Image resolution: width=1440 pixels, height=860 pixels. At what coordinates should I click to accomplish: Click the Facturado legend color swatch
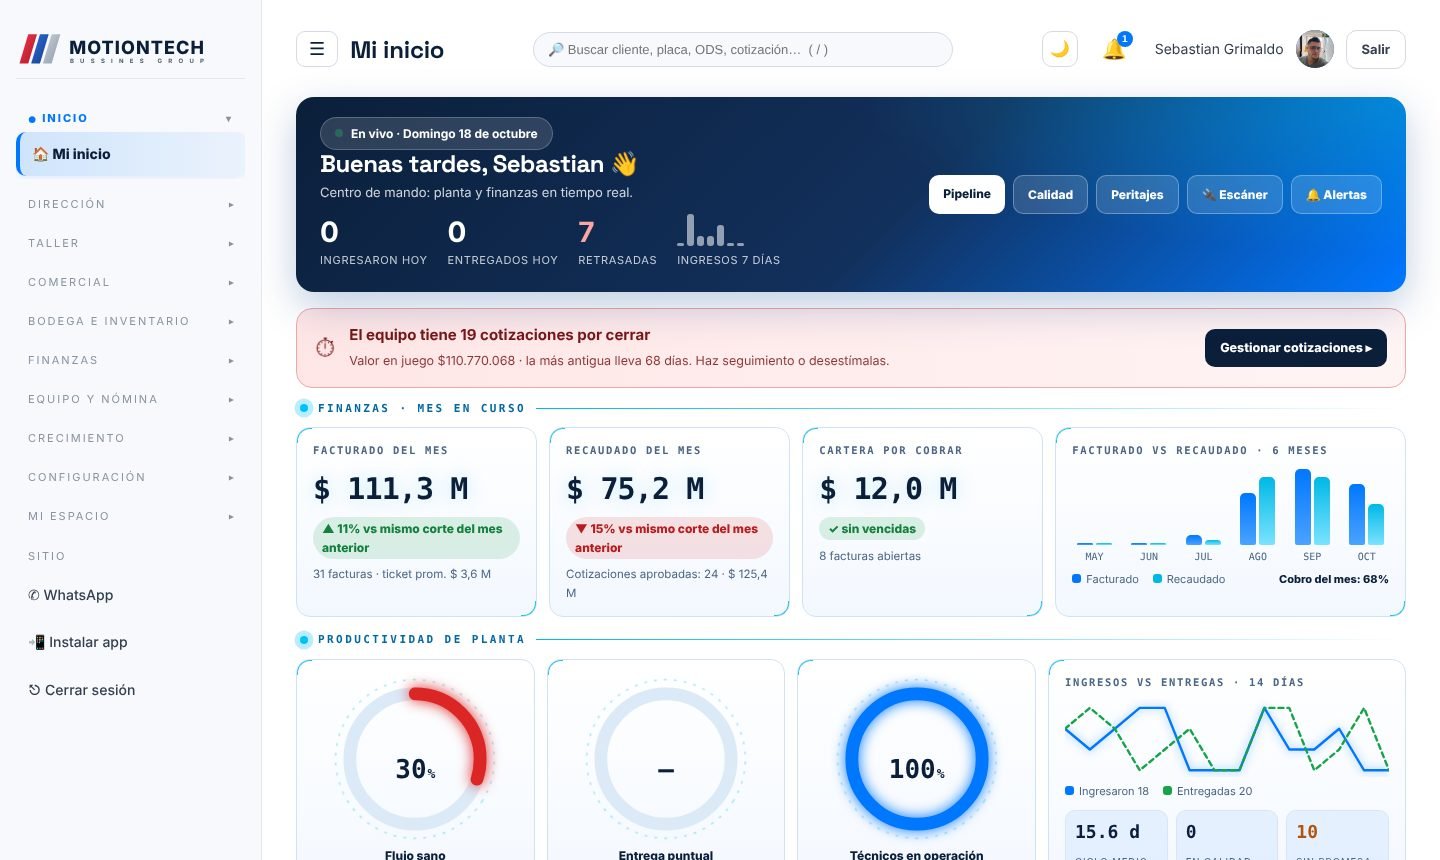click(x=1076, y=579)
